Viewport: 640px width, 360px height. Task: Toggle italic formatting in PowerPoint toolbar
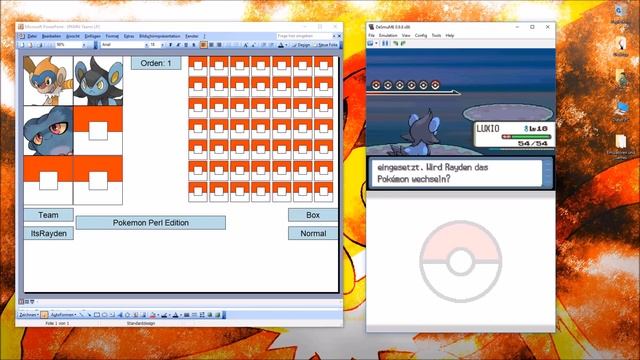178,45
